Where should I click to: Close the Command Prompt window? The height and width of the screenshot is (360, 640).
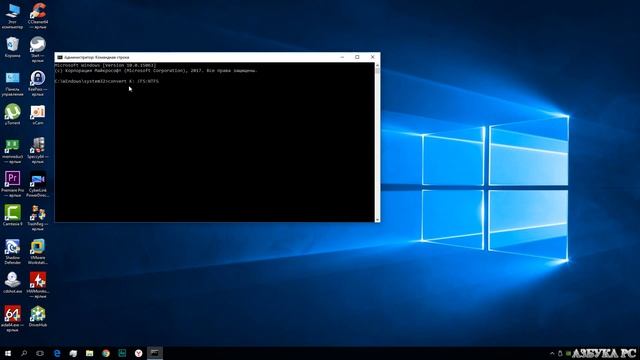click(x=372, y=57)
